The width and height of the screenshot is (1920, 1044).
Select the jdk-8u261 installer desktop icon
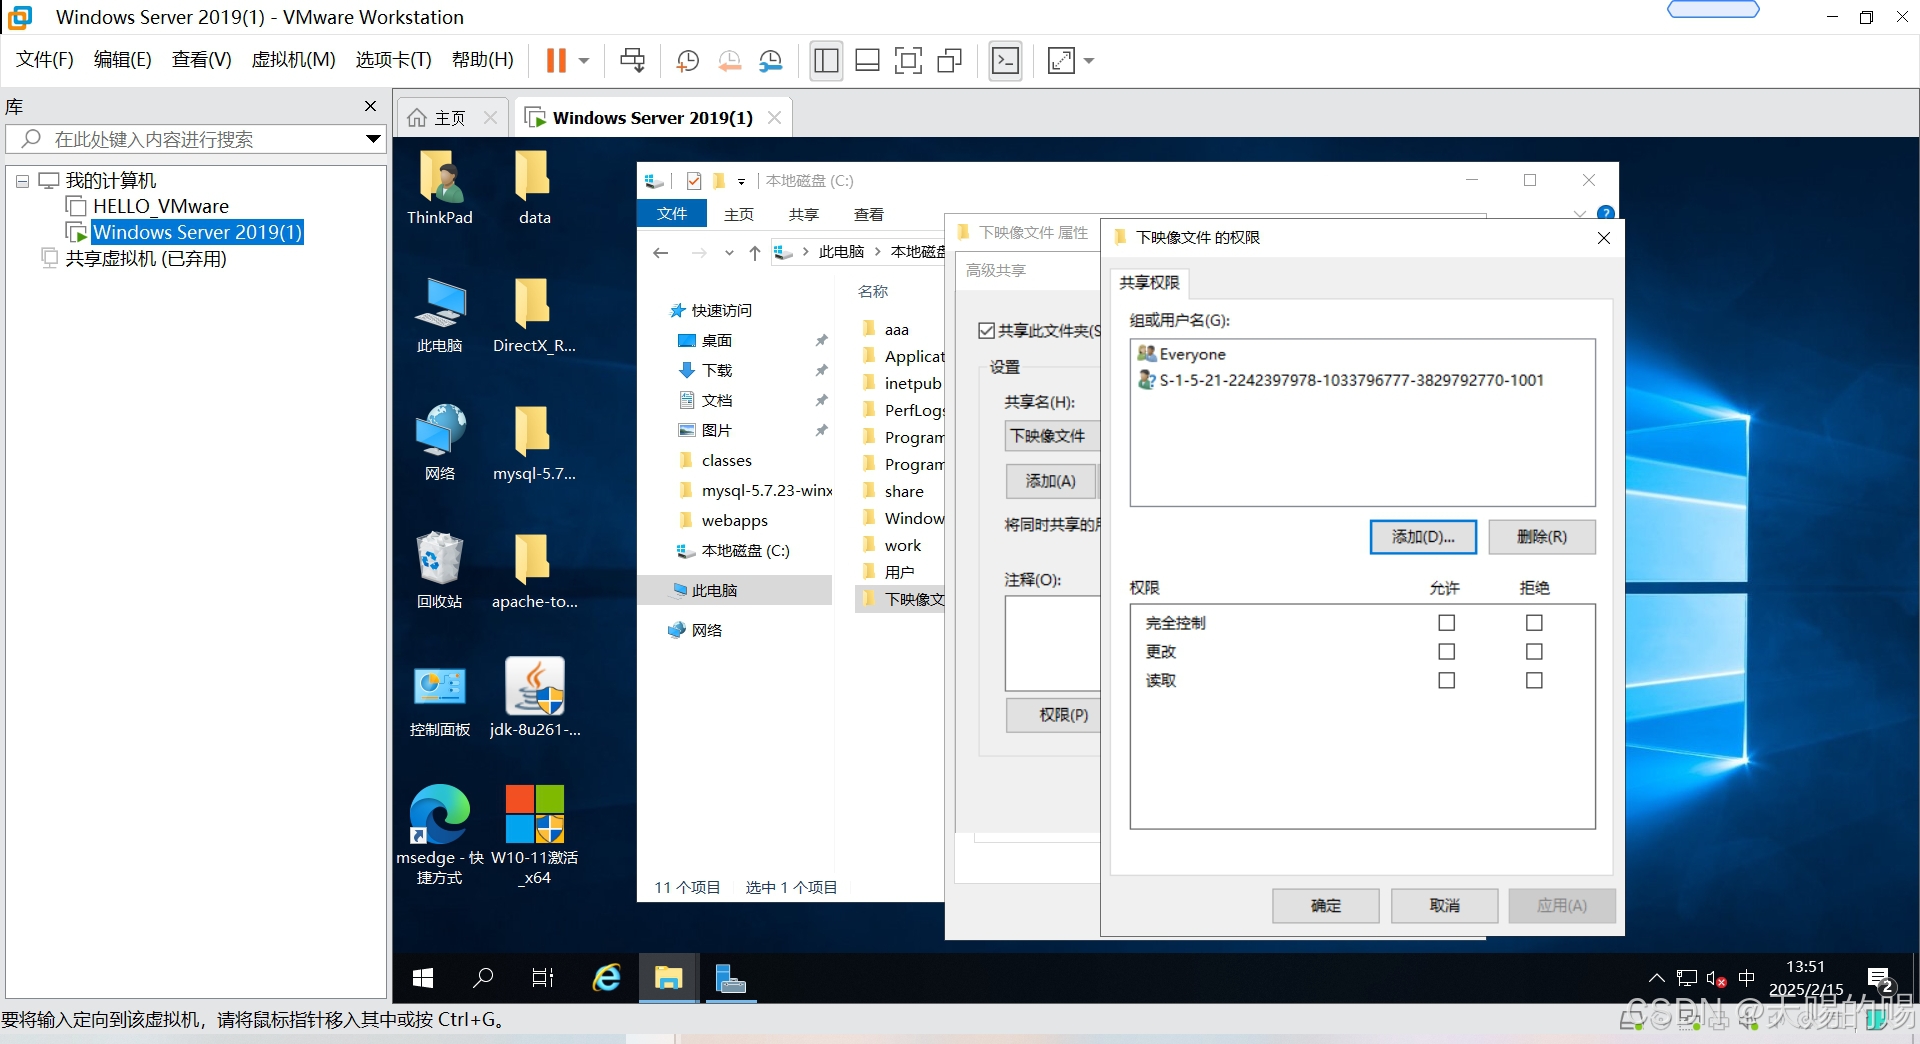pos(535,700)
